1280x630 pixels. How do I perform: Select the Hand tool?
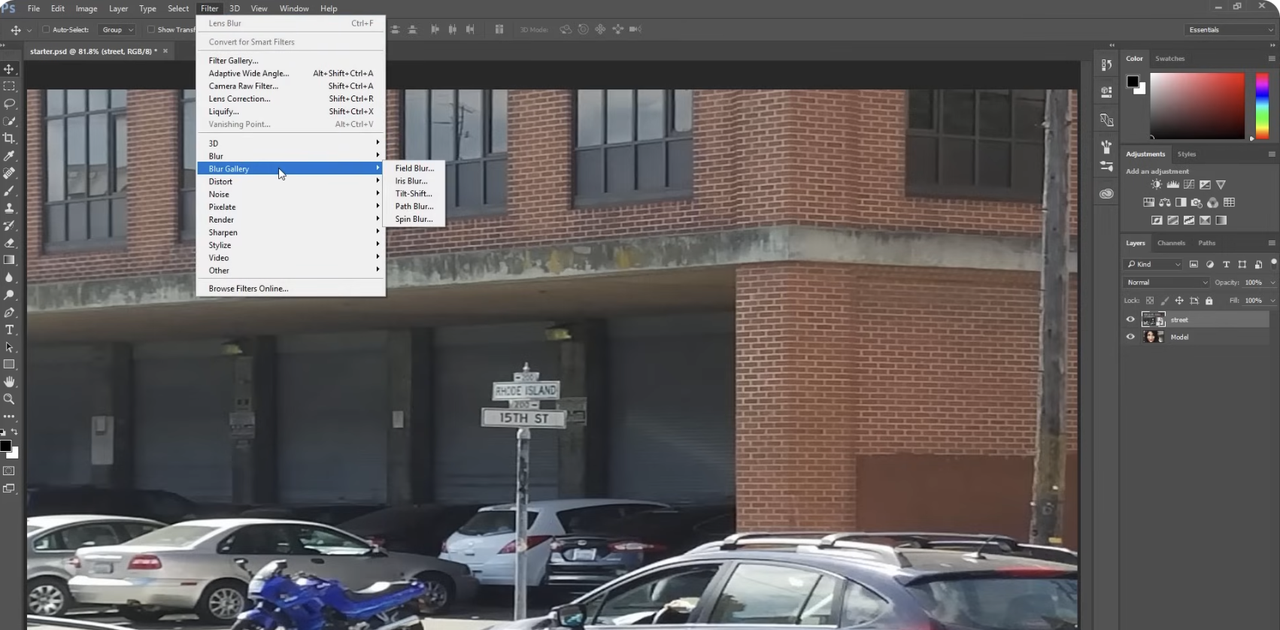pyautogui.click(x=9, y=382)
